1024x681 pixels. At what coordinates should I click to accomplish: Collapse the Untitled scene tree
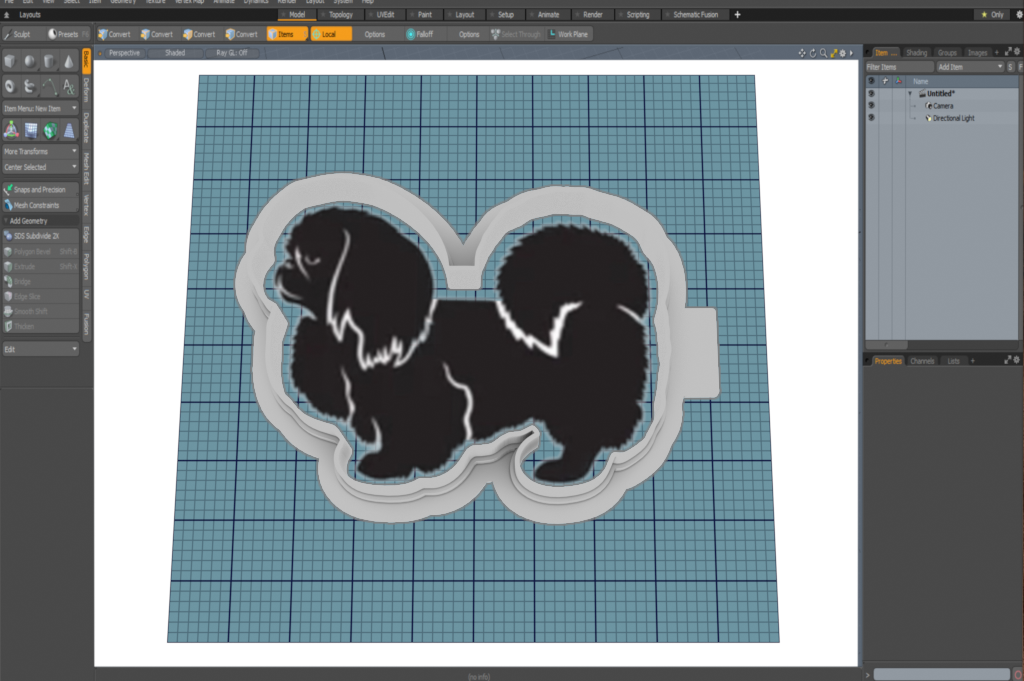[x=910, y=93]
